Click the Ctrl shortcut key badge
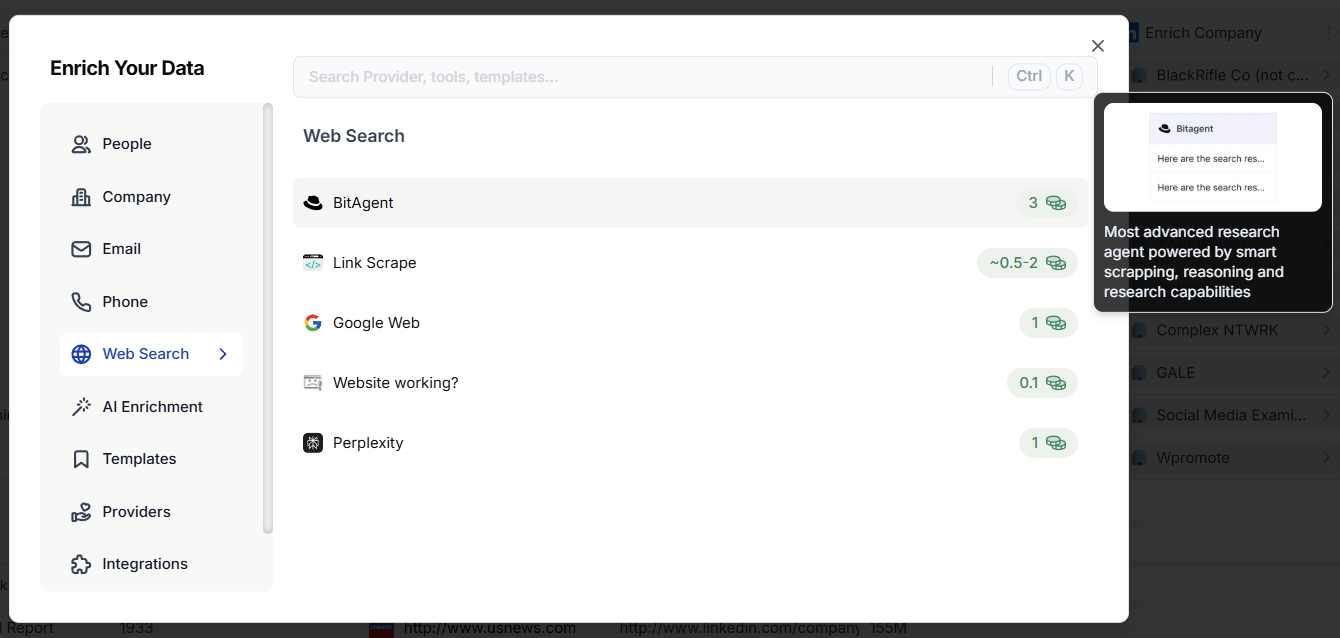The image size is (1340, 638). point(1029,77)
